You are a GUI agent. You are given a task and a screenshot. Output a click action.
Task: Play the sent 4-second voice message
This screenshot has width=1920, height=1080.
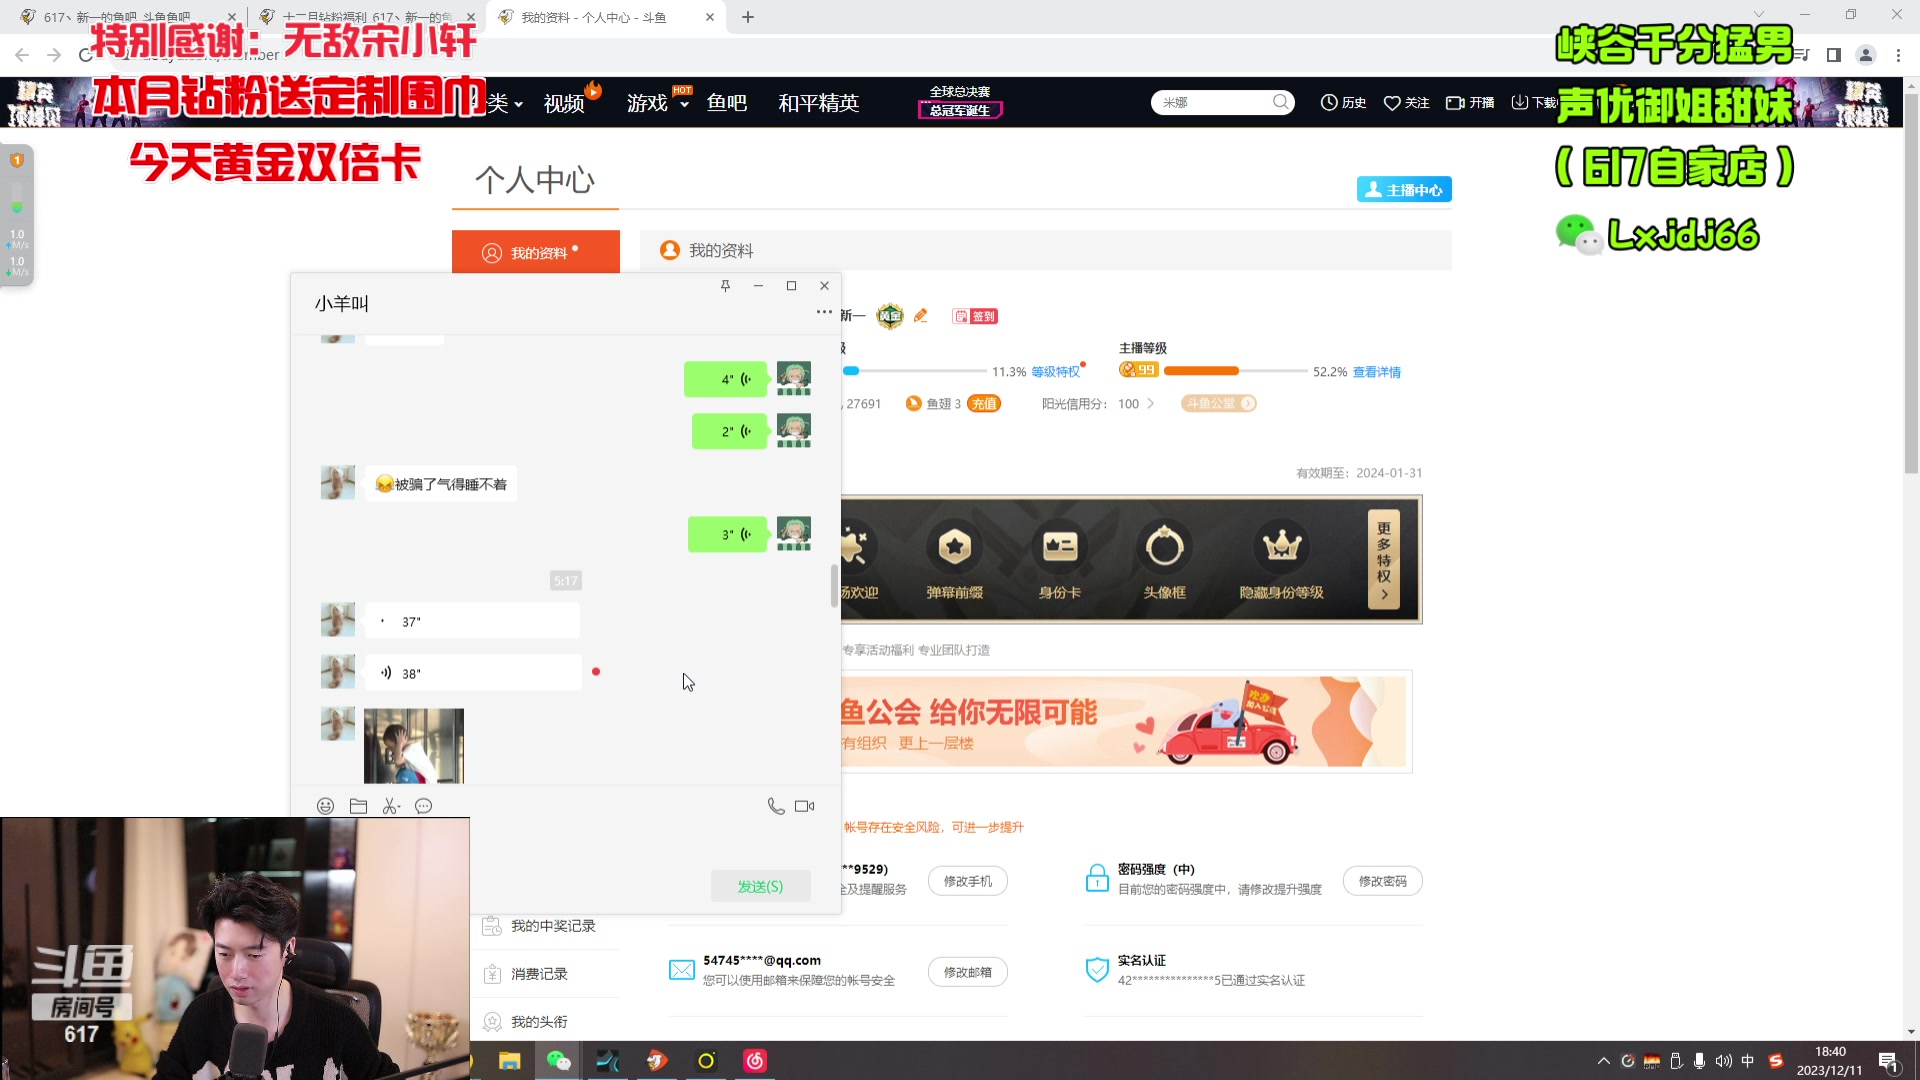click(725, 379)
